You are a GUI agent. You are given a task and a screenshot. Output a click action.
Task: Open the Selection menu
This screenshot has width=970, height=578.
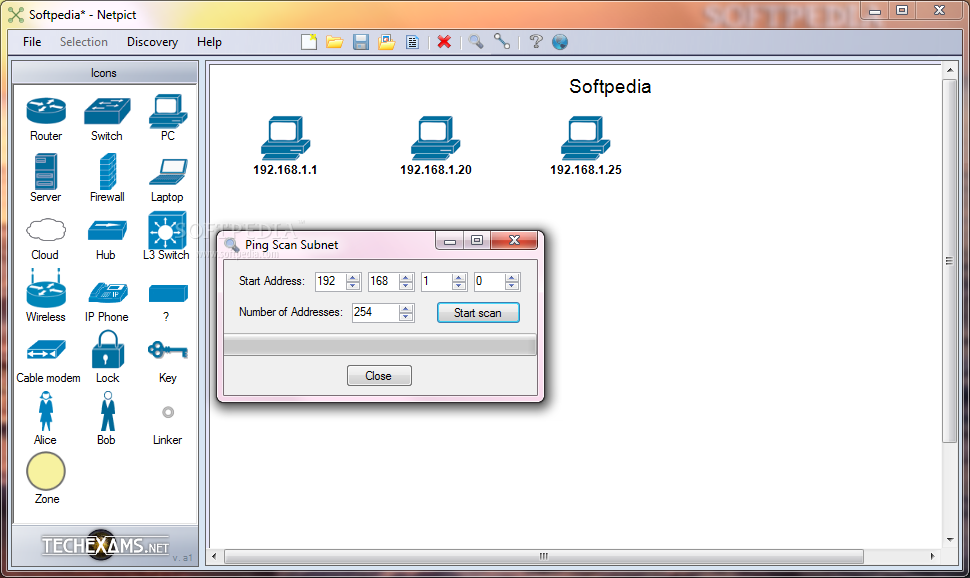(x=84, y=42)
